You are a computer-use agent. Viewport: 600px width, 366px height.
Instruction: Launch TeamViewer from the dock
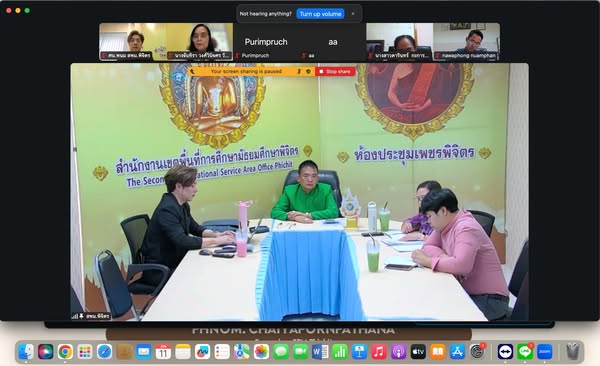(x=505, y=351)
